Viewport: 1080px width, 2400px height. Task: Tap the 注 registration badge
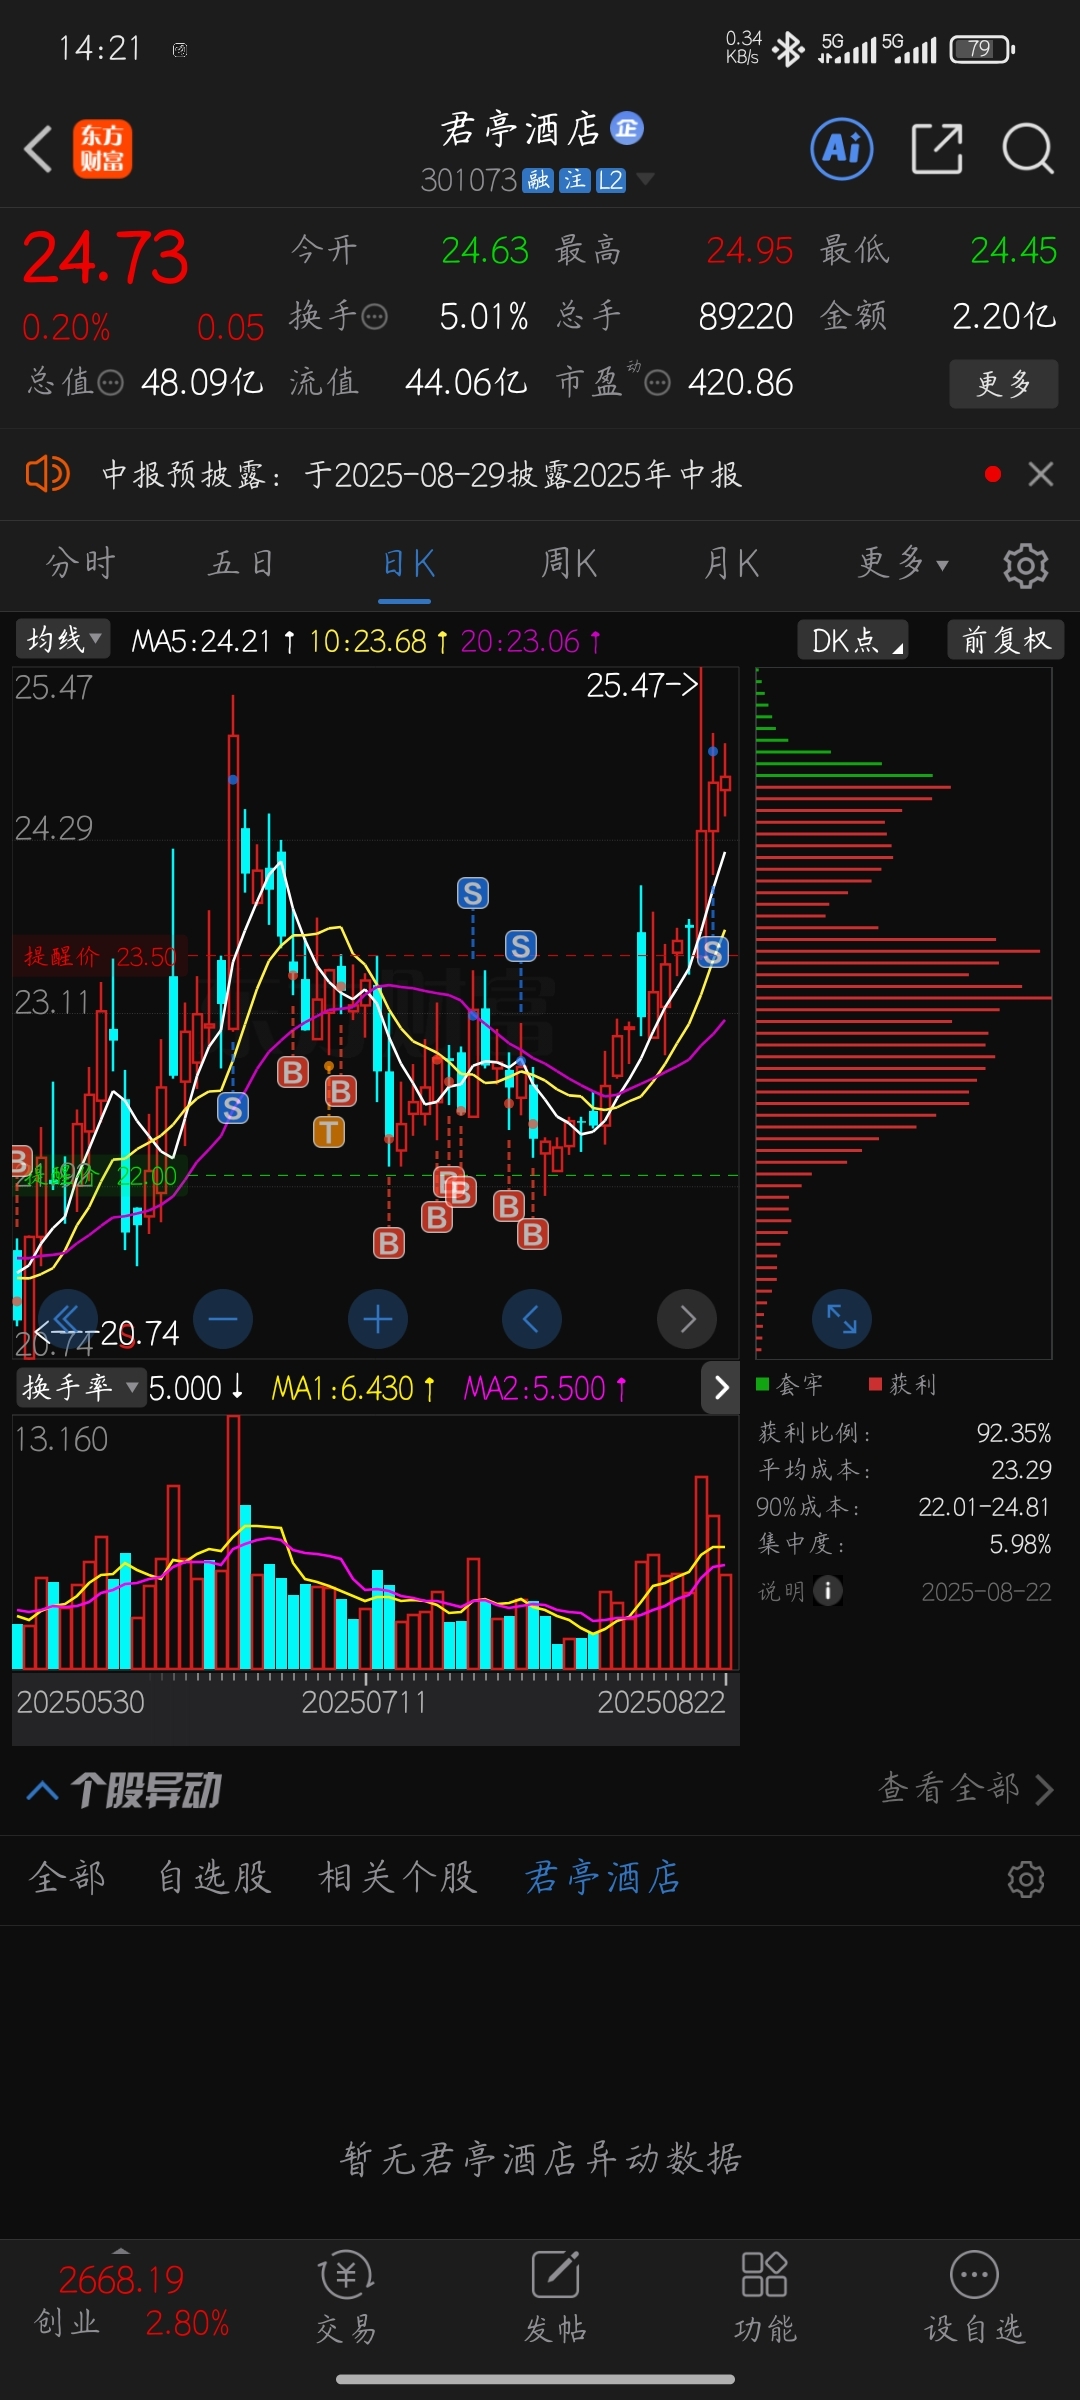(x=574, y=180)
